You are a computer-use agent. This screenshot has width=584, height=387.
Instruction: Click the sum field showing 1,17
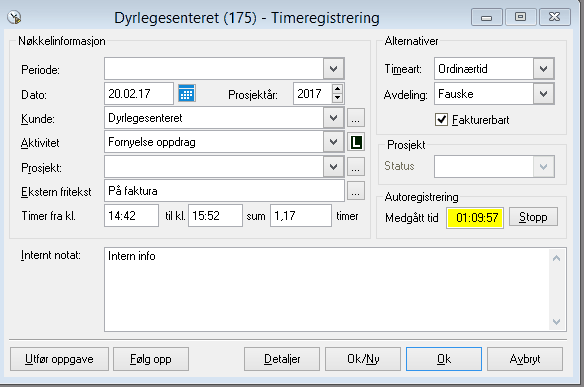301,215
